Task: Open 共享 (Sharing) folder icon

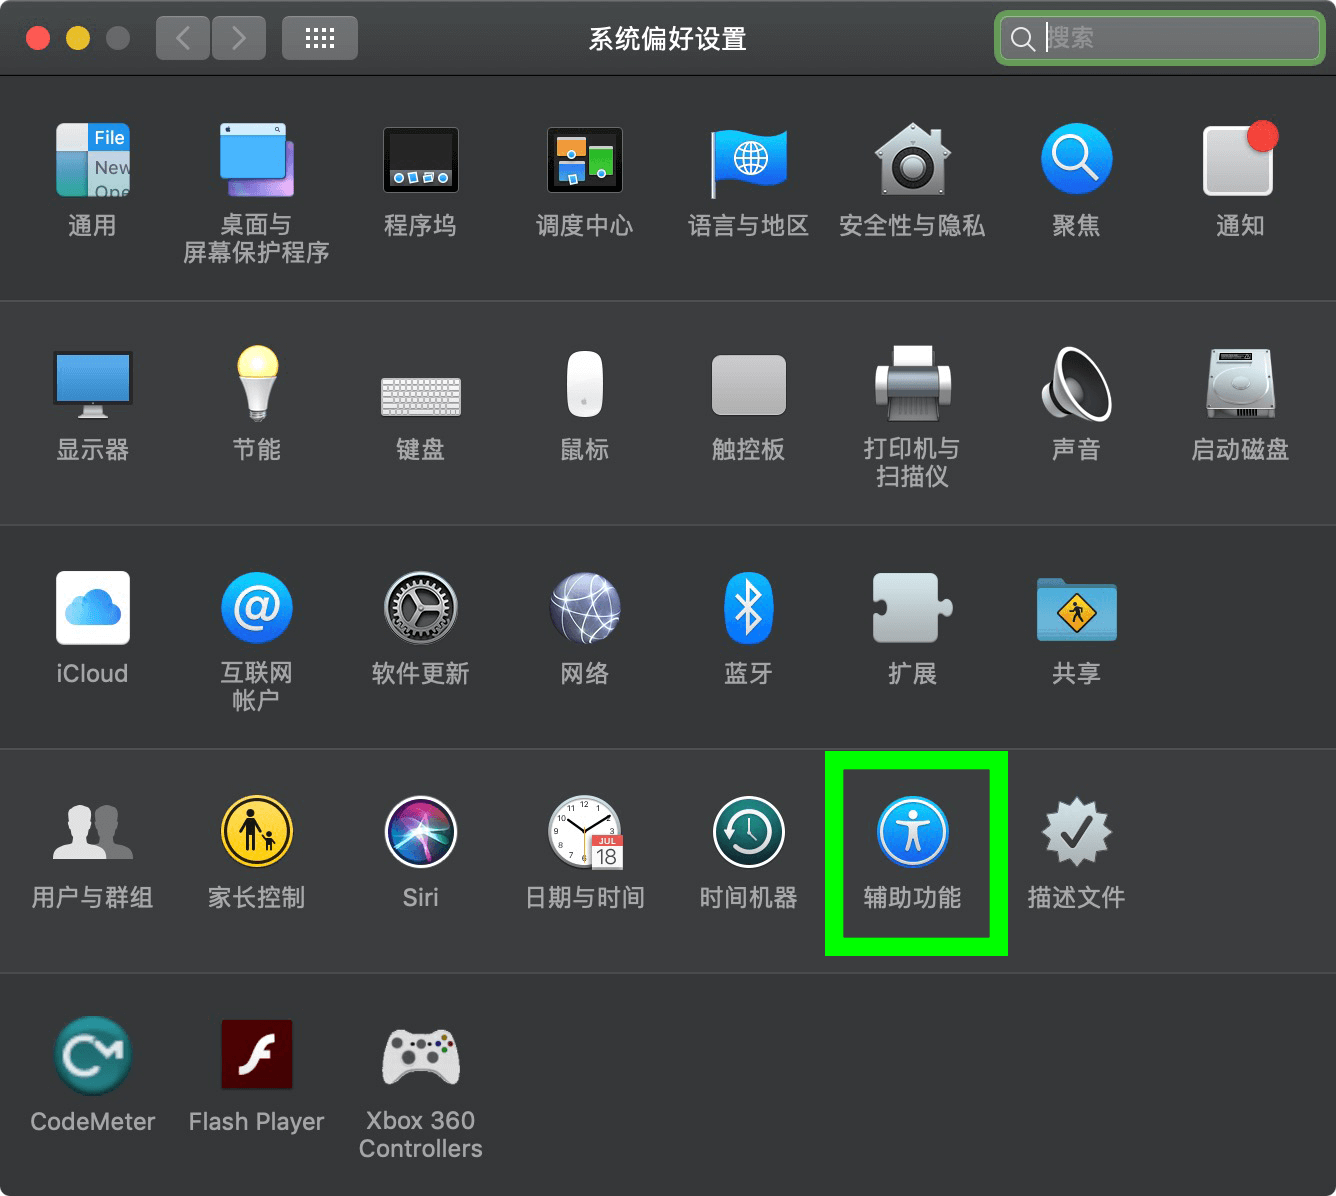Action: (1077, 608)
